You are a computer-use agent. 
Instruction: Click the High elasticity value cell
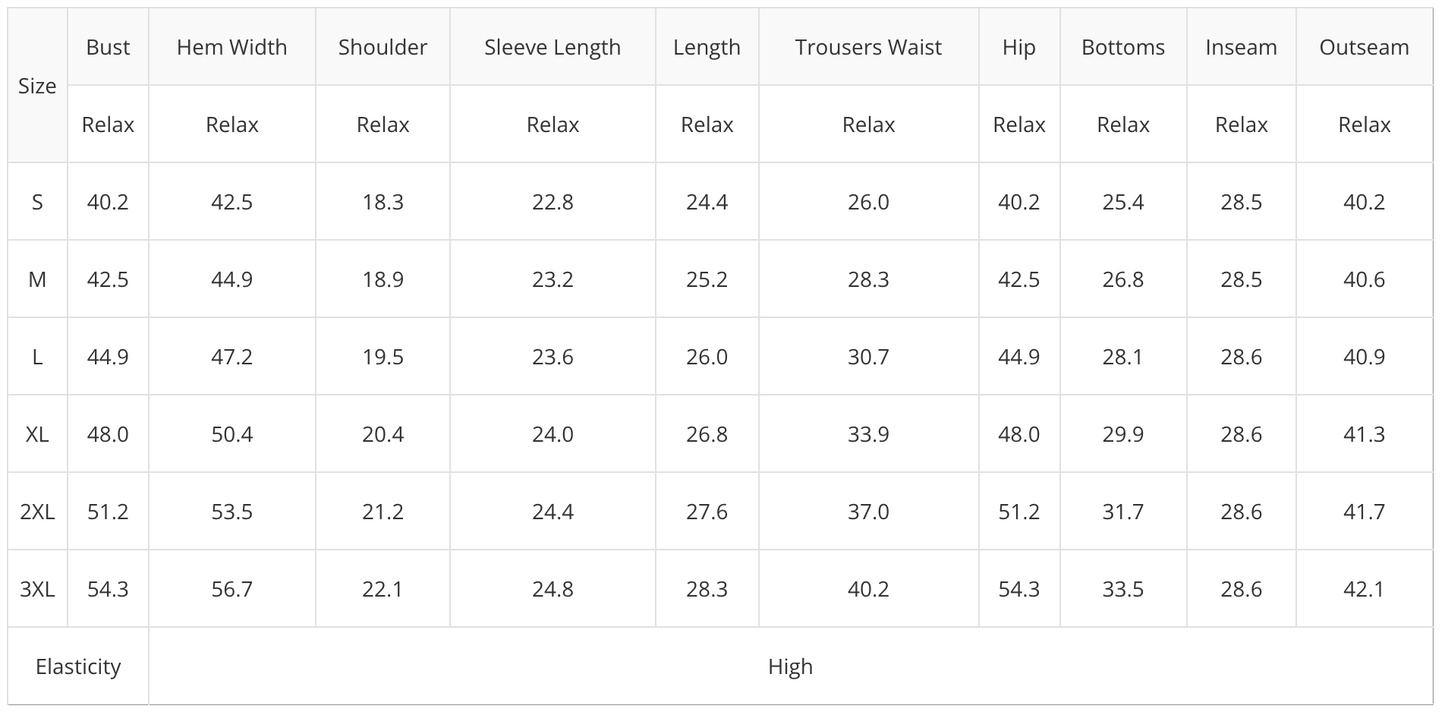(x=790, y=667)
